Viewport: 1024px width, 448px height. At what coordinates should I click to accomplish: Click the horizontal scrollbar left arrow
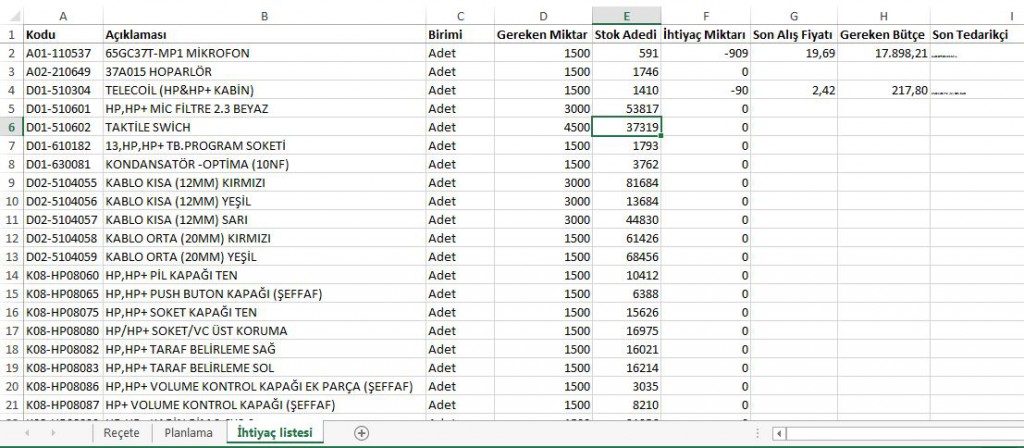779,433
